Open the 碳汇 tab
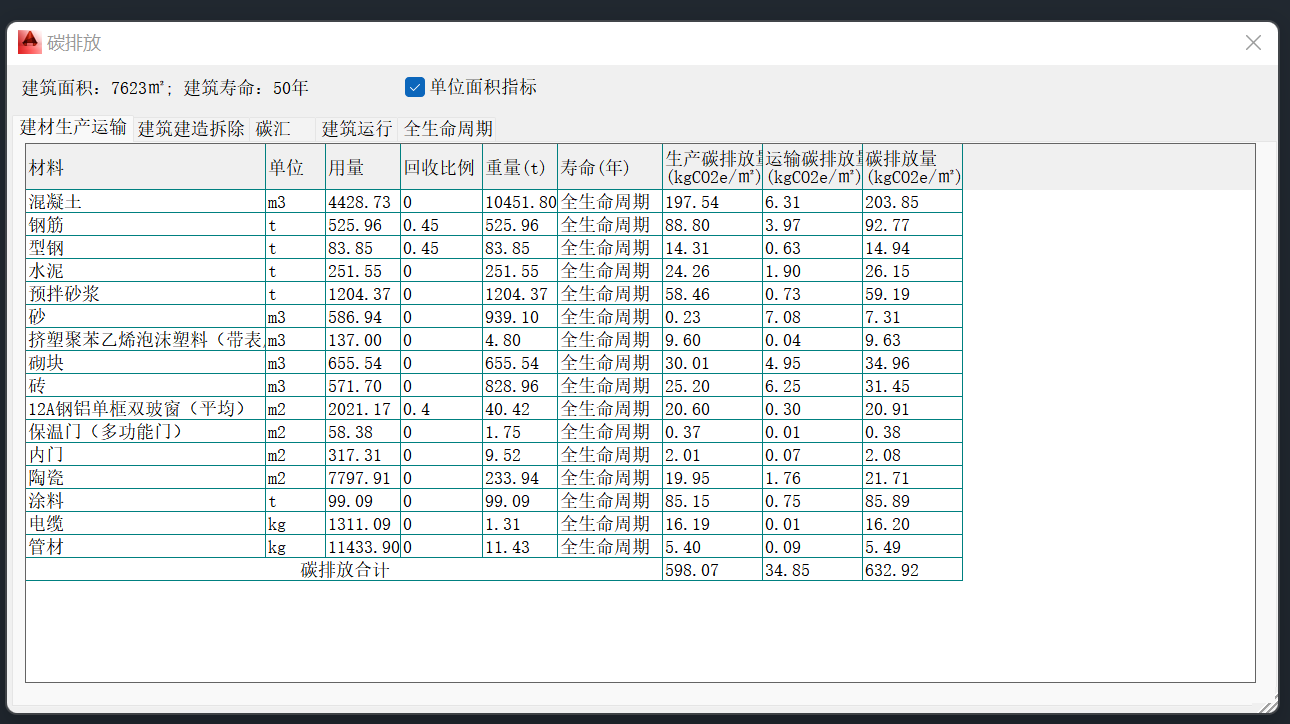1290x724 pixels. pos(273,129)
